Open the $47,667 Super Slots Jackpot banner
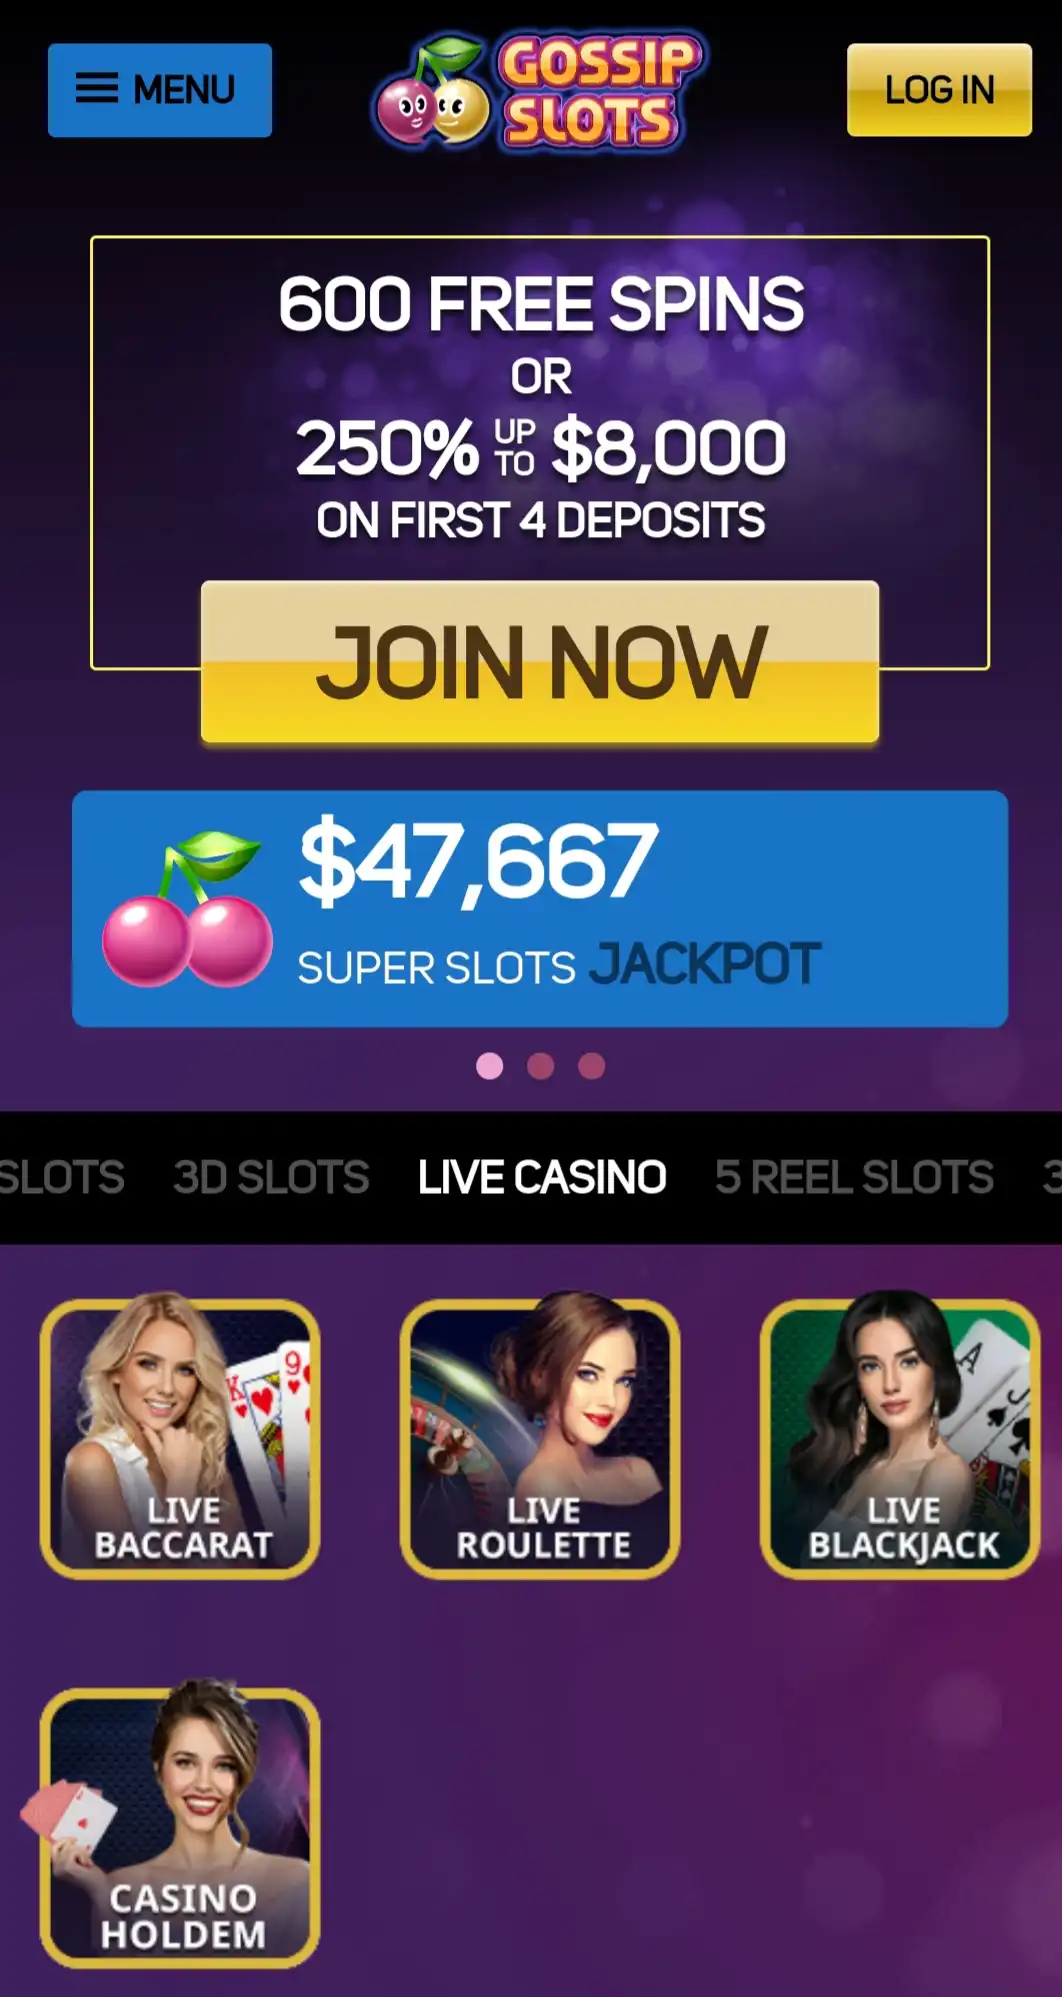The height and width of the screenshot is (1997, 1062). [540, 909]
